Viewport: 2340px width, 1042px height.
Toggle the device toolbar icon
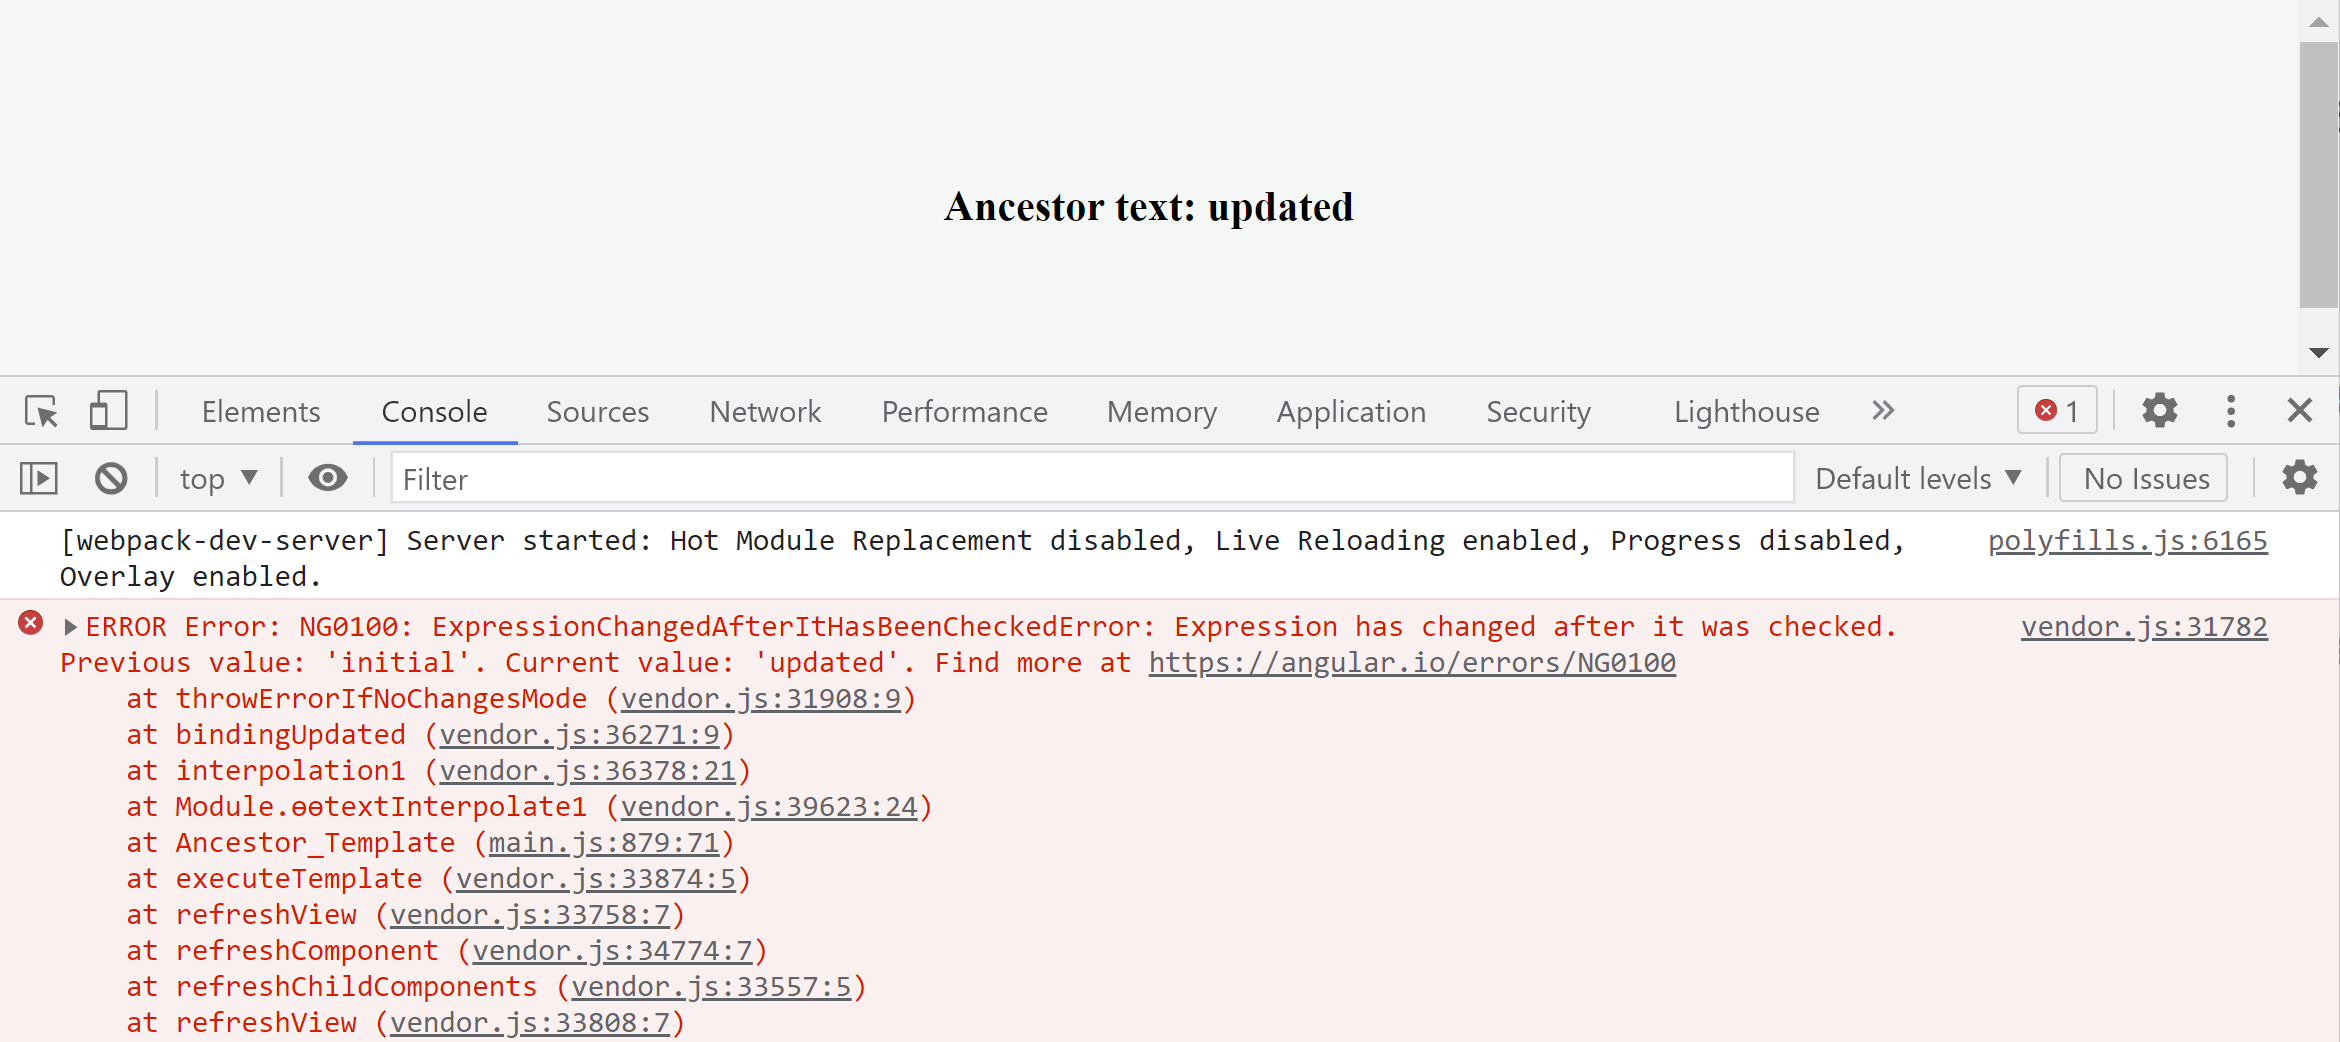pyautogui.click(x=108, y=411)
